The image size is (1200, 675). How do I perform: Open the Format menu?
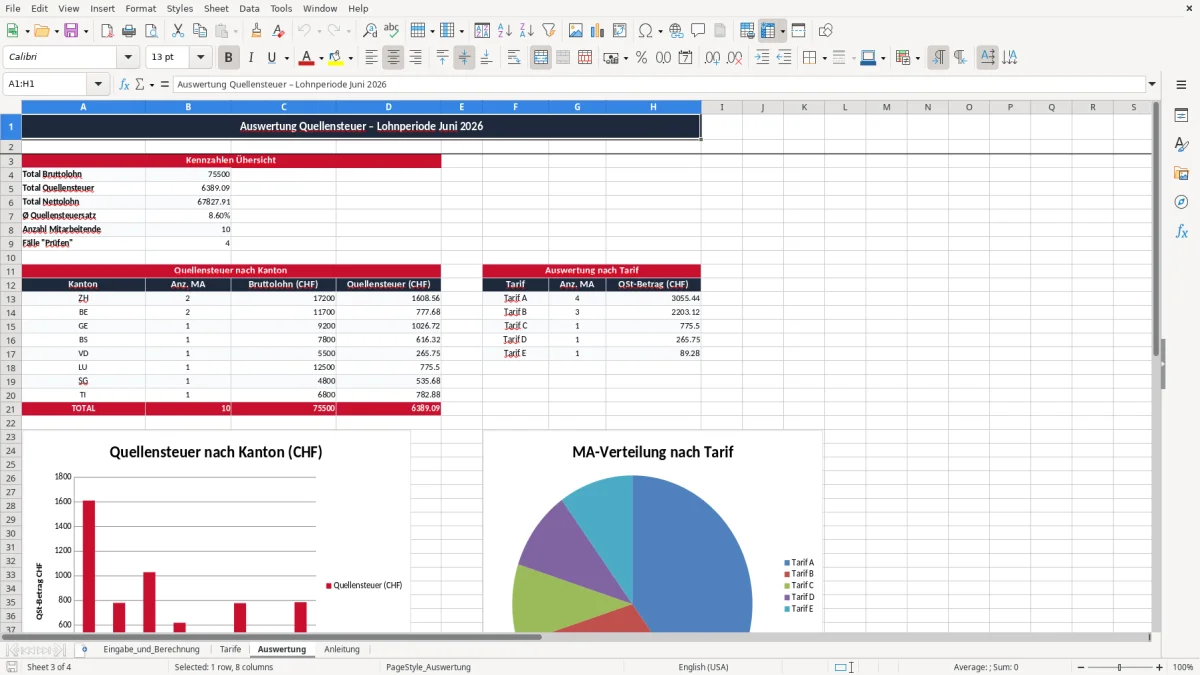tap(141, 8)
